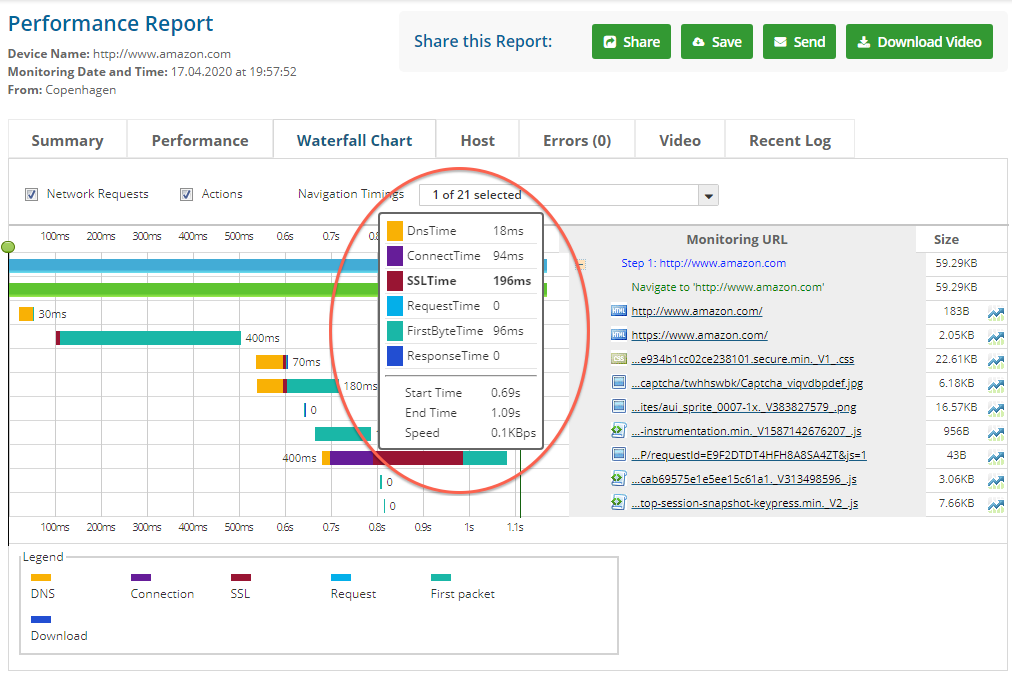
Task: Toggle the Network Requests checkbox
Action: pos(32,194)
